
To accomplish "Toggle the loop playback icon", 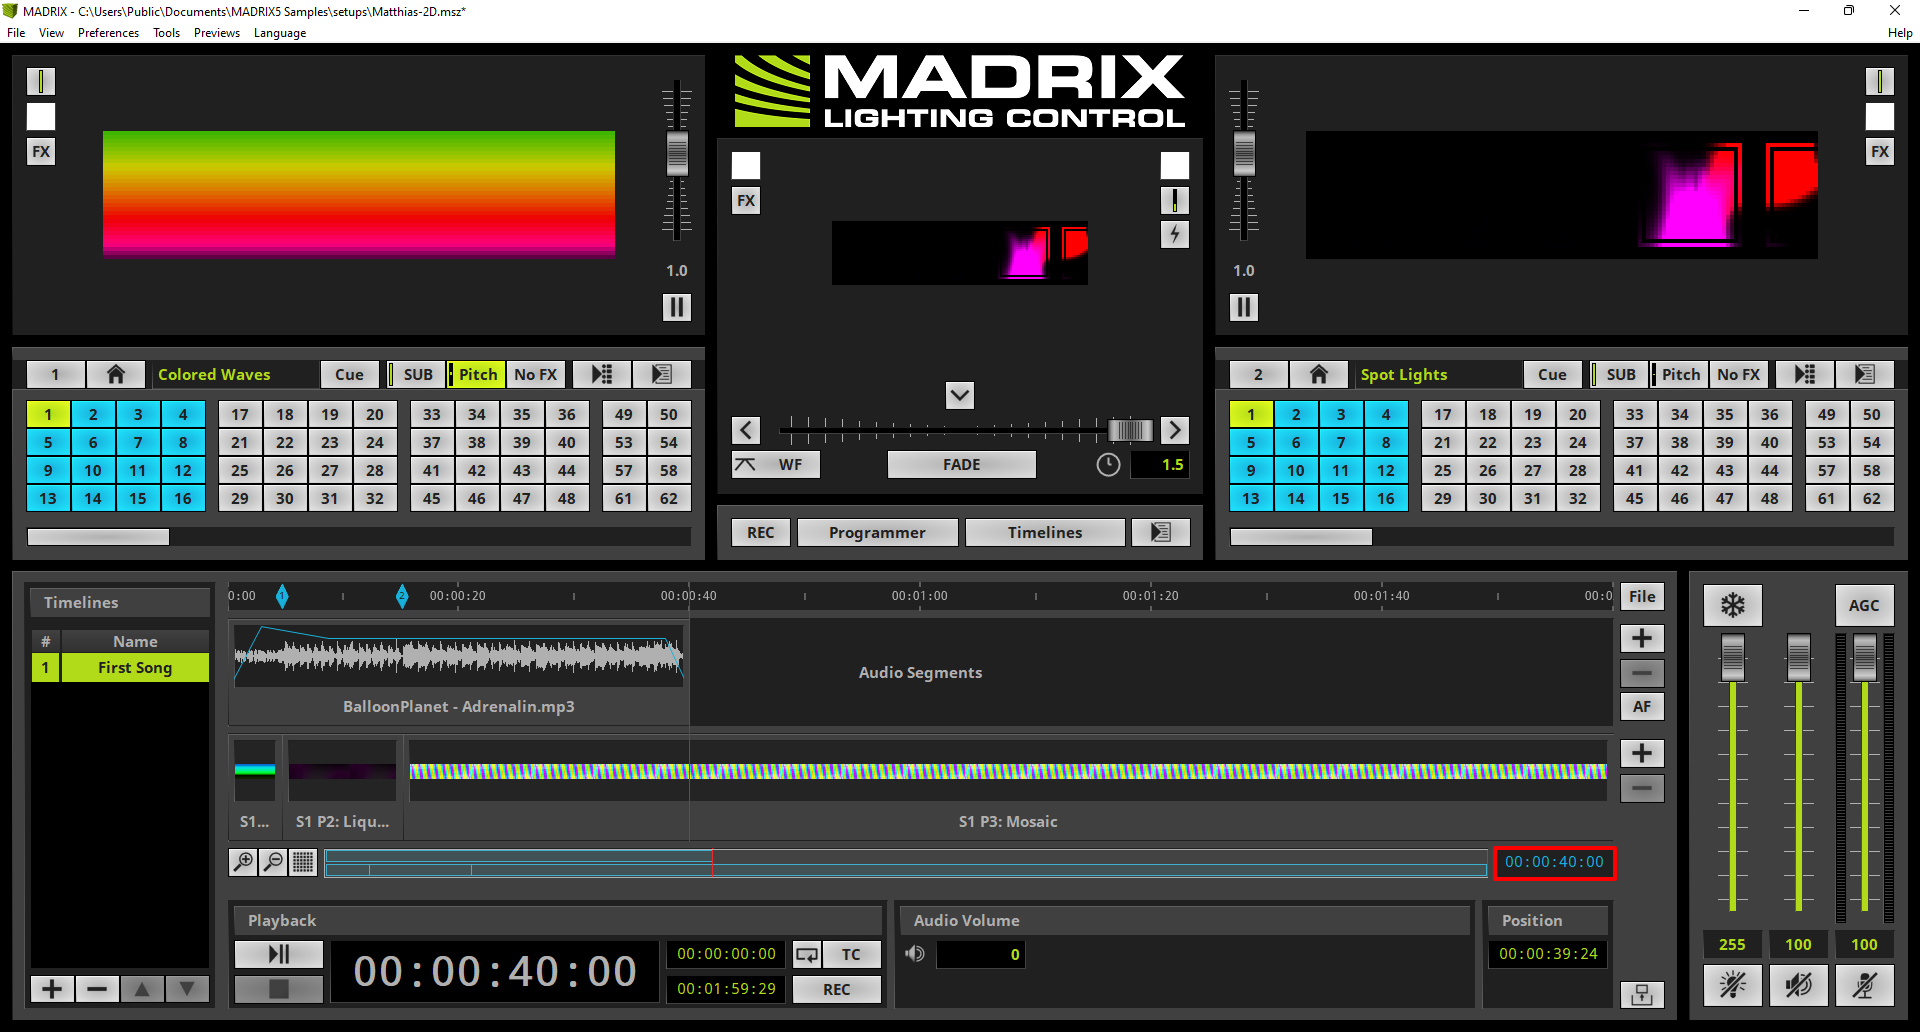I will click(806, 954).
